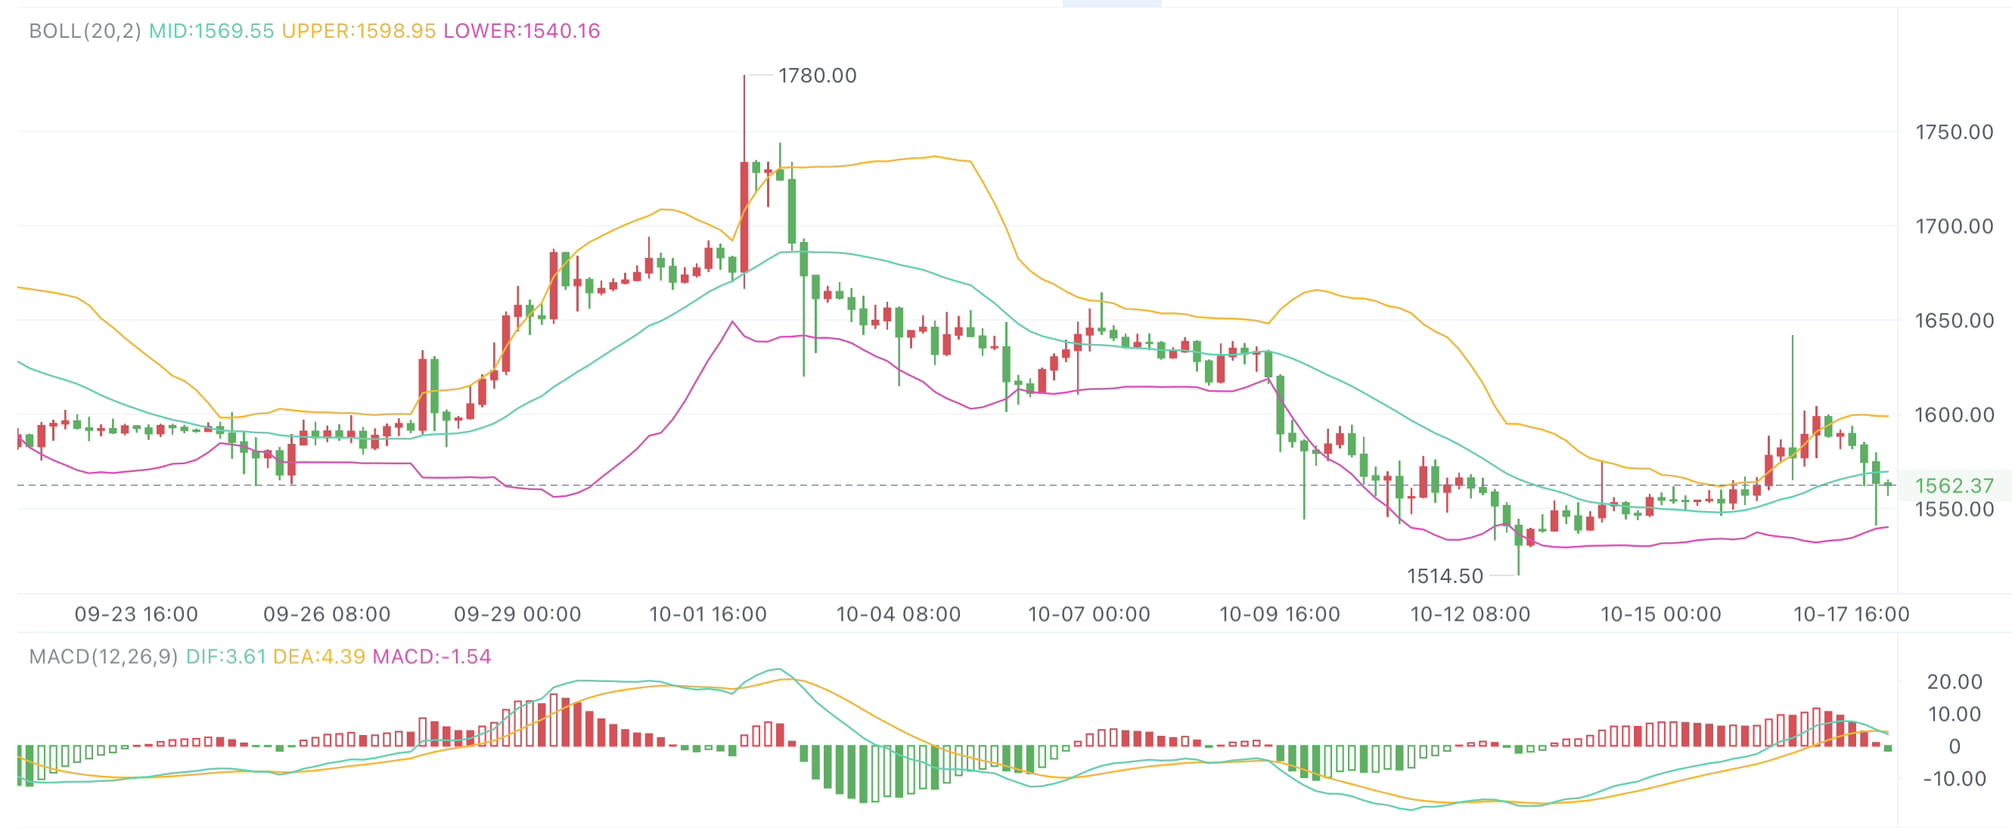Click the MACD:-1.54 value
This screenshot has width=2012, height=828.
432,657
